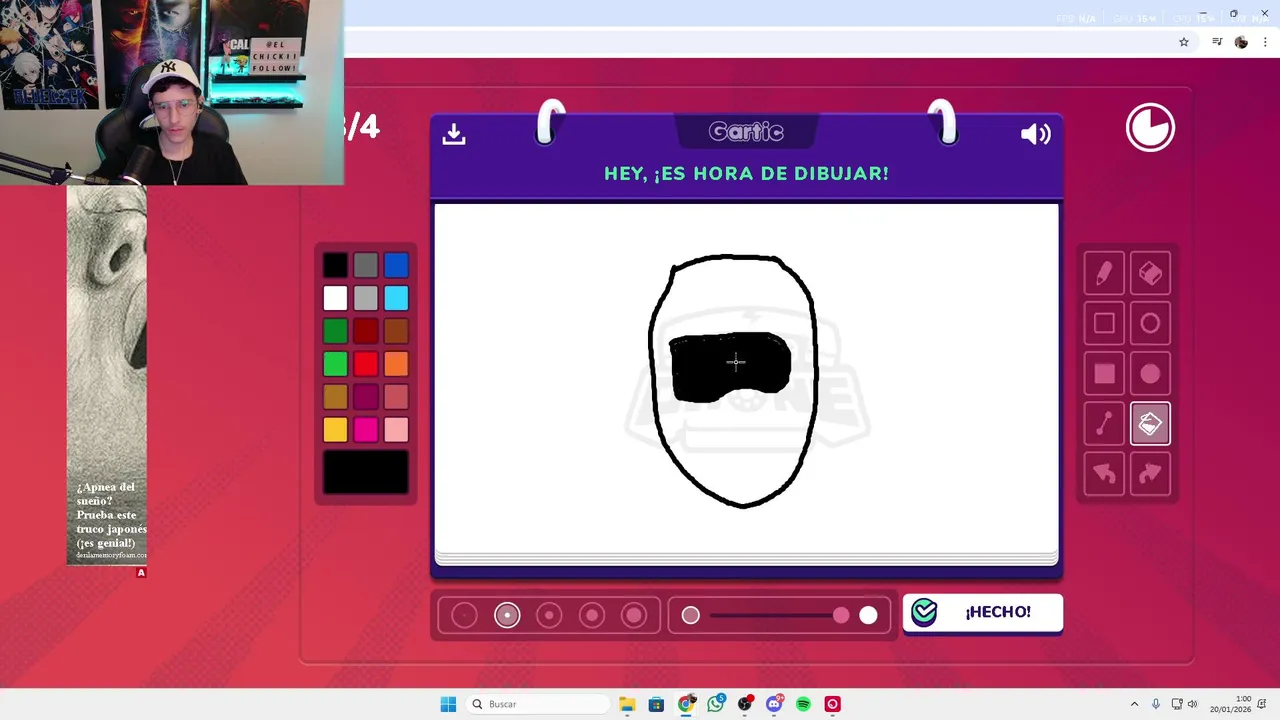Pick the black color swatch
Screen dimensions: 1280x720
pyautogui.click(x=335, y=265)
